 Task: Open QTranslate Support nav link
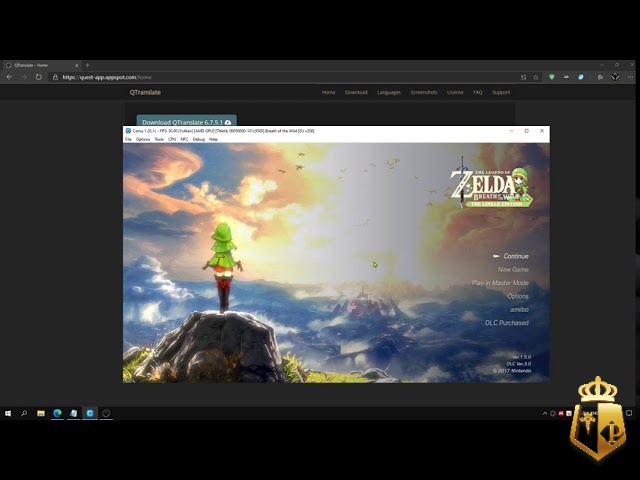click(501, 92)
